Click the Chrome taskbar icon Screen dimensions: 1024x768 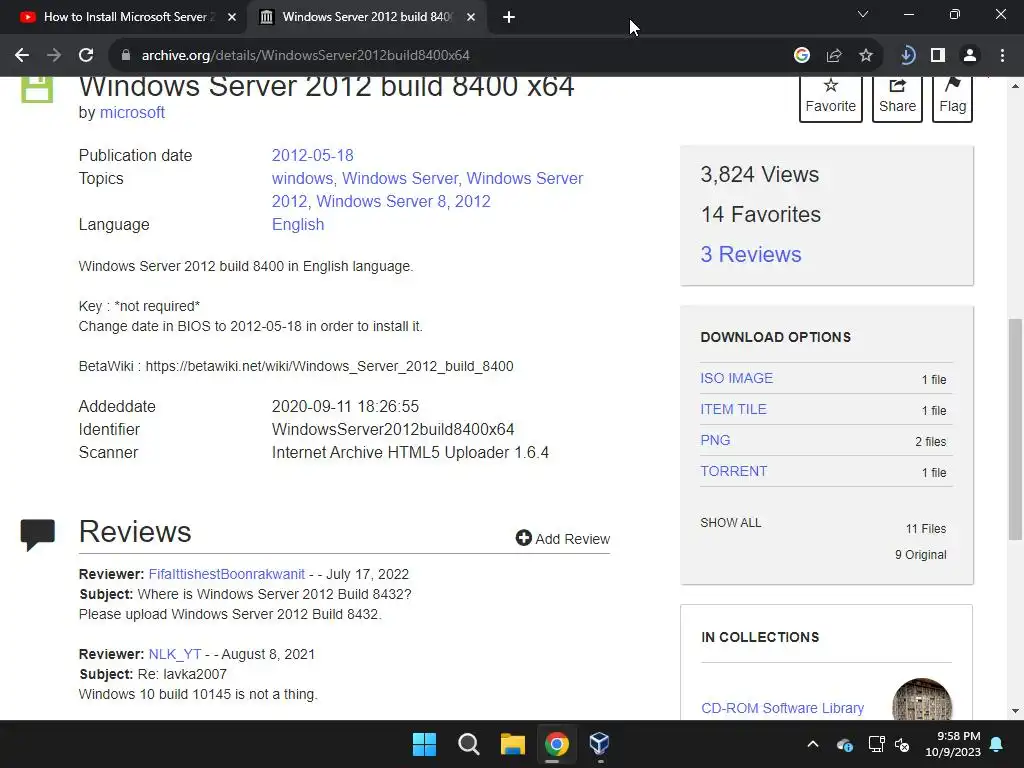coord(557,744)
